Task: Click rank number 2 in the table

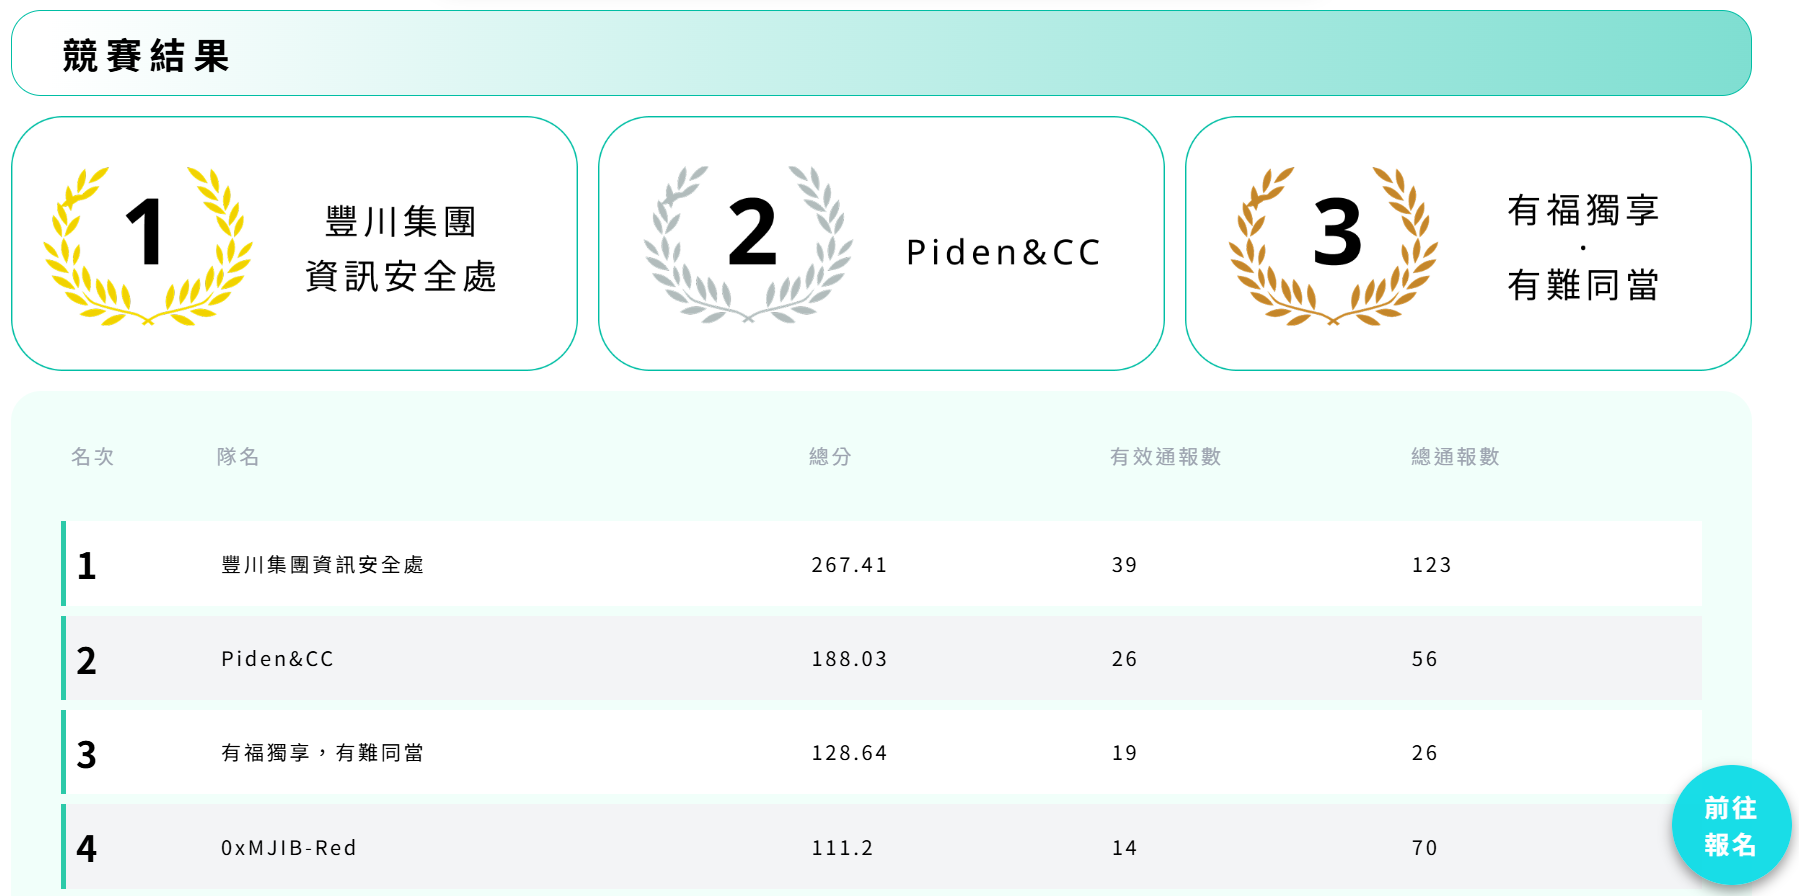Action: coord(87,660)
